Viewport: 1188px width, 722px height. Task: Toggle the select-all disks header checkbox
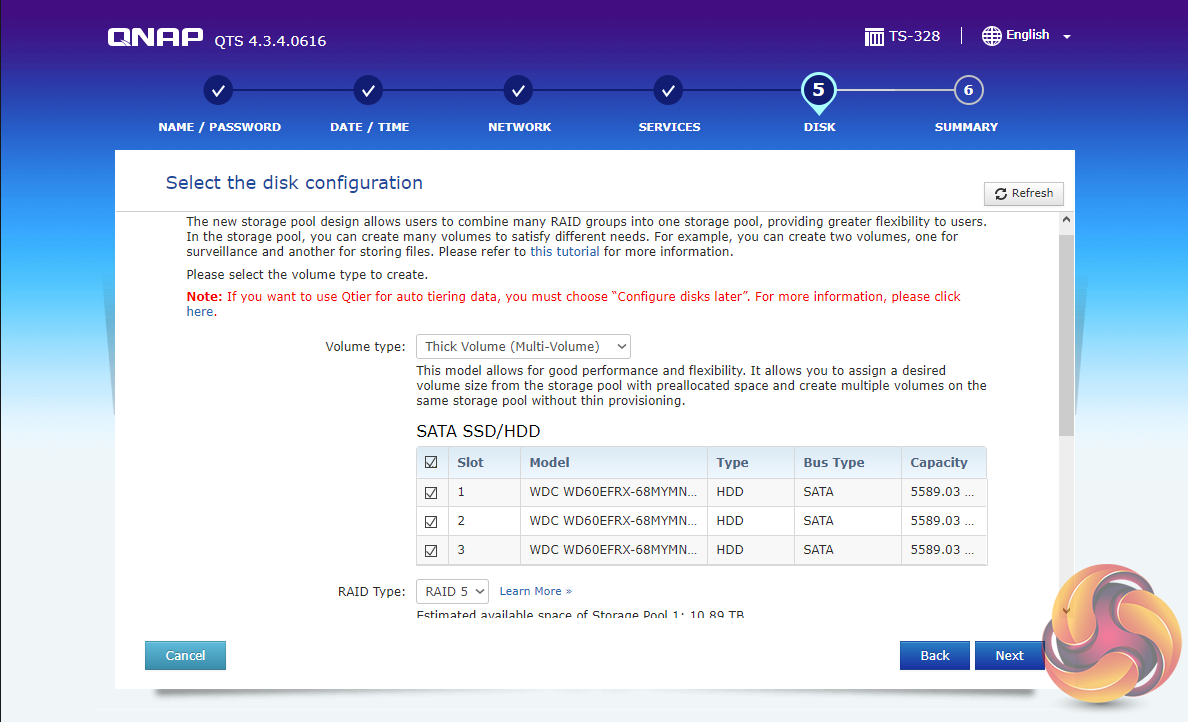(x=432, y=463)
